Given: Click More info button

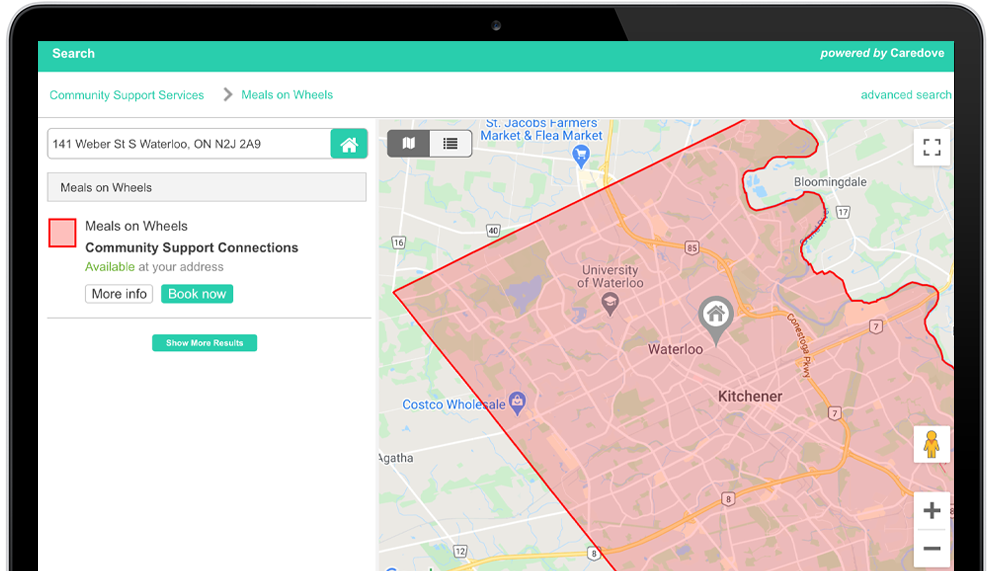Looking at the screenshot, I should pos(119,294).
